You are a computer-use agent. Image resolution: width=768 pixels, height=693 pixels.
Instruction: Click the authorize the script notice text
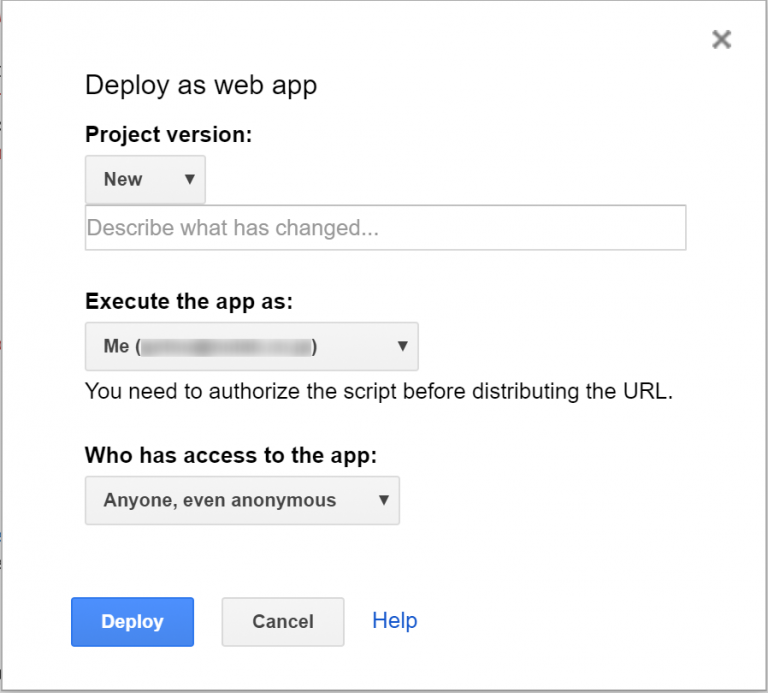pos(379,391)
